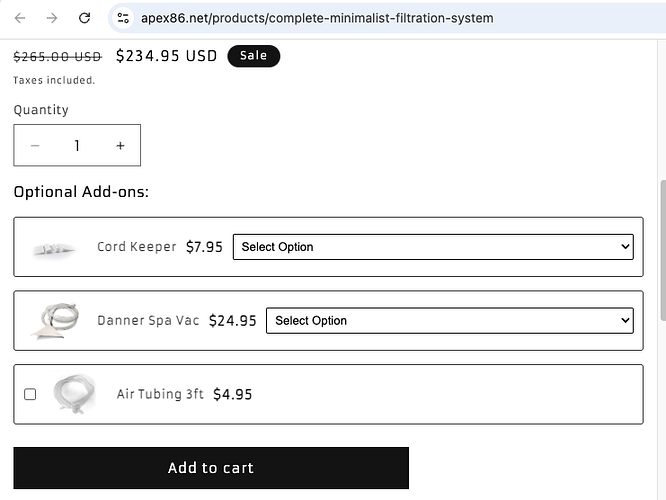Image resolution: width=666 pixels, height=500 pixels.
Task: Click the Air Tubing 3ft image
Action: 74,394
